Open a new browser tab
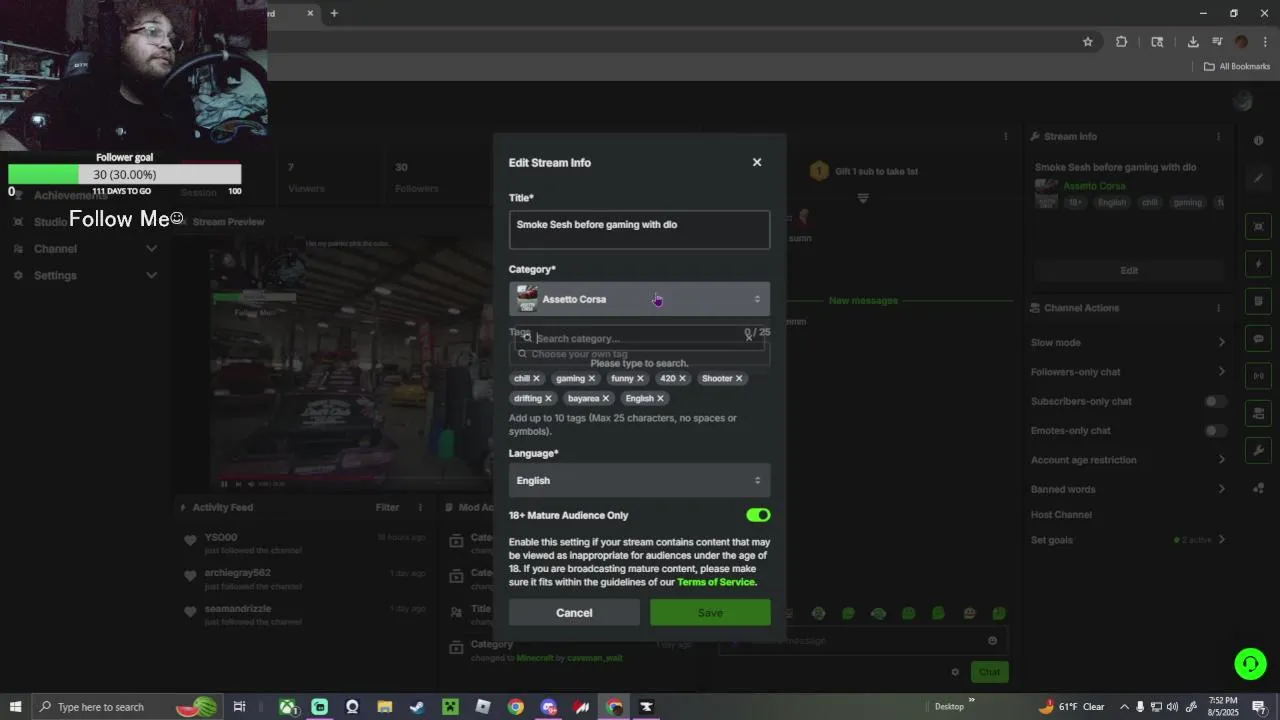The width and height of the screenshot is (1280, 720). coord(334,13)
